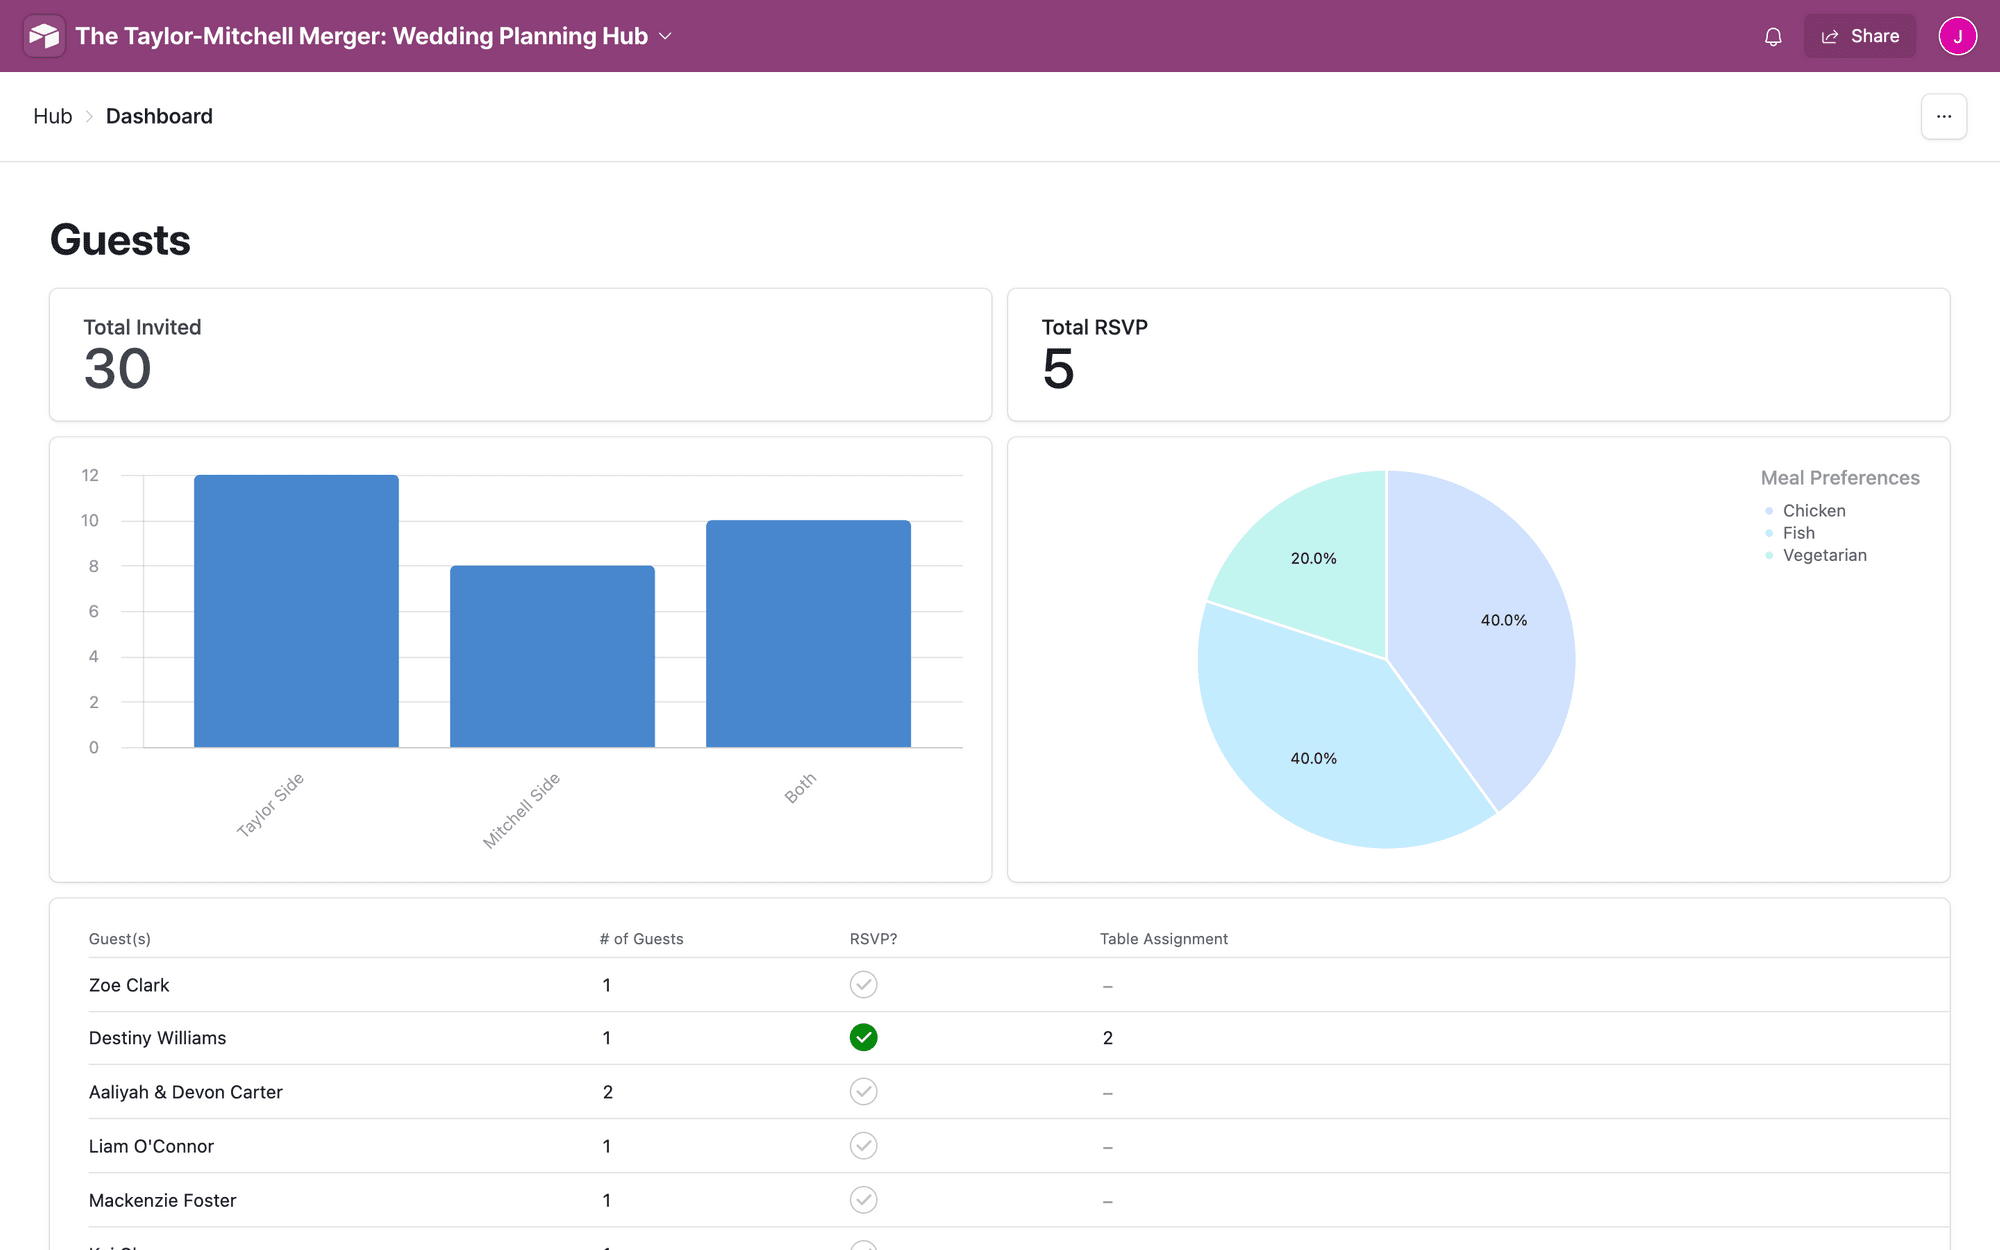
Task: Expand the wedding hub title dropdown
Action: pyautogui.click(x=664, y=36)
